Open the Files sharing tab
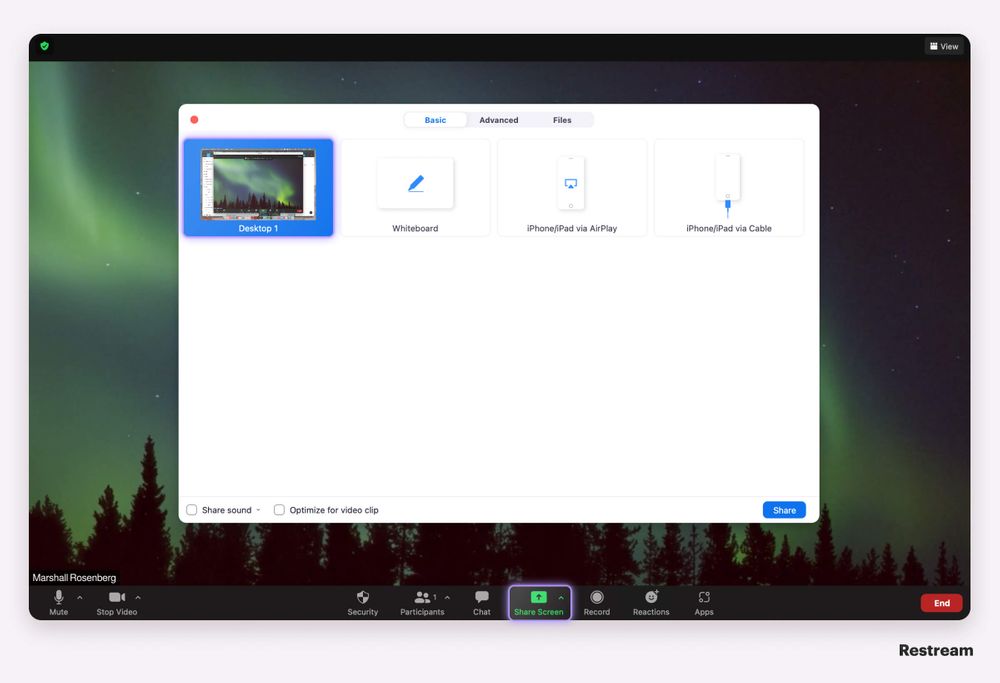1000x683 pixels. [x=562, y=119]
